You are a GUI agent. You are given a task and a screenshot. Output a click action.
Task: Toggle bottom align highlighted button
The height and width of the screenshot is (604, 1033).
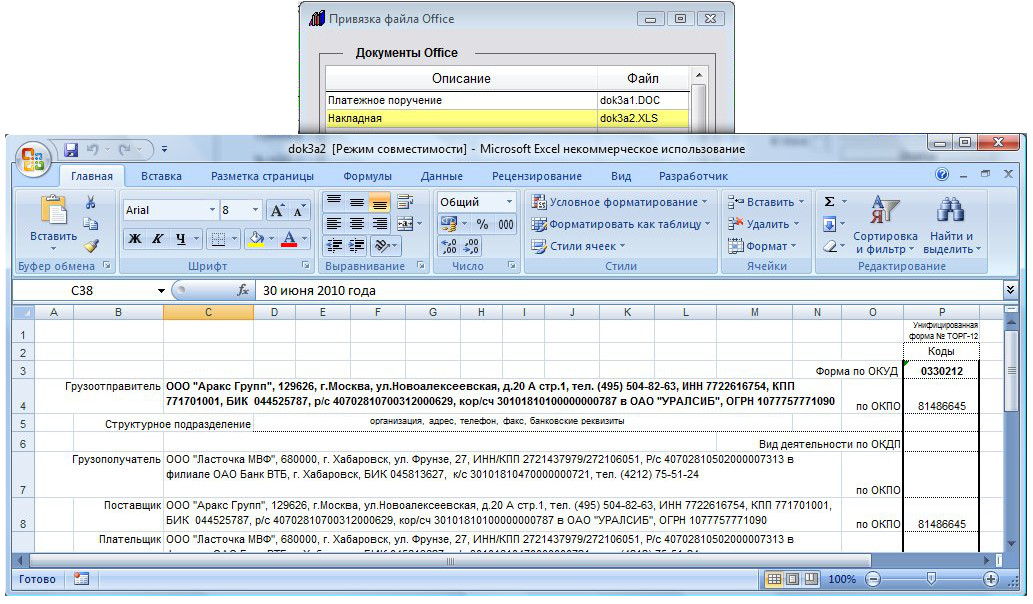379,202
